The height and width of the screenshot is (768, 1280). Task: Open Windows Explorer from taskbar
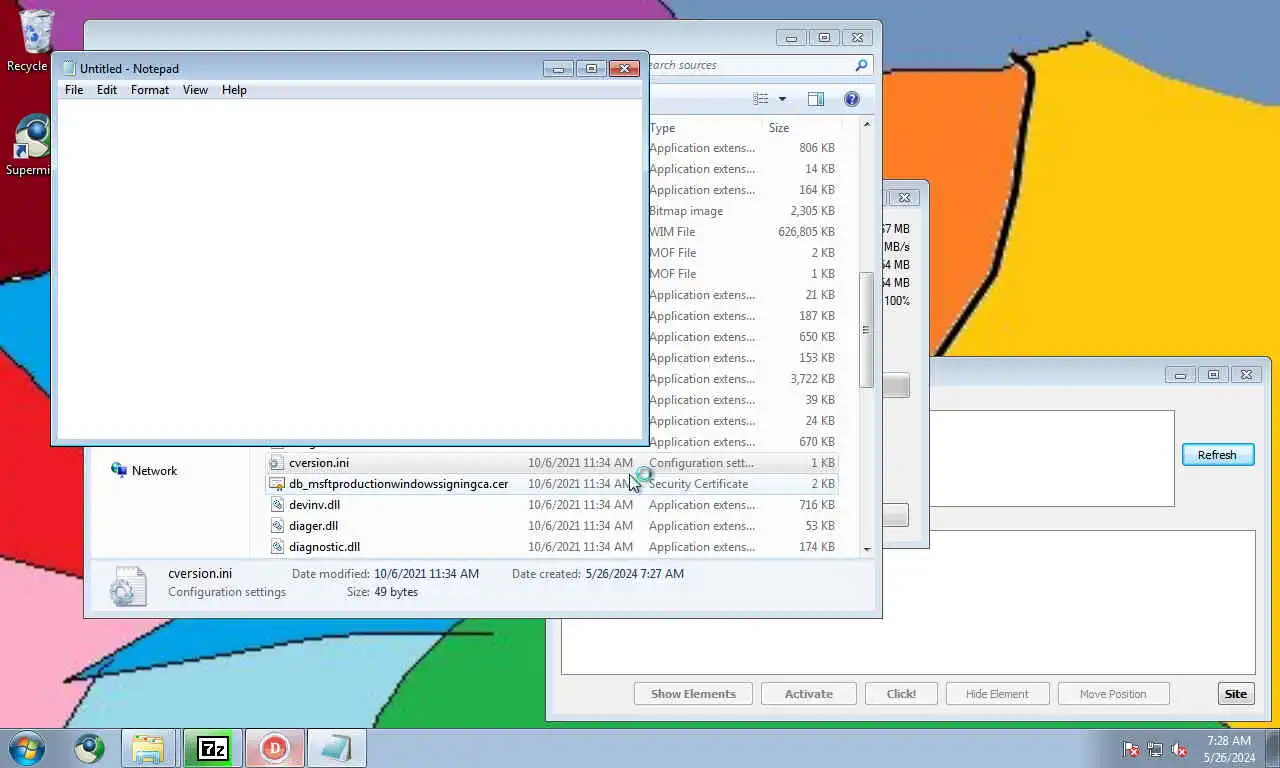148,748
